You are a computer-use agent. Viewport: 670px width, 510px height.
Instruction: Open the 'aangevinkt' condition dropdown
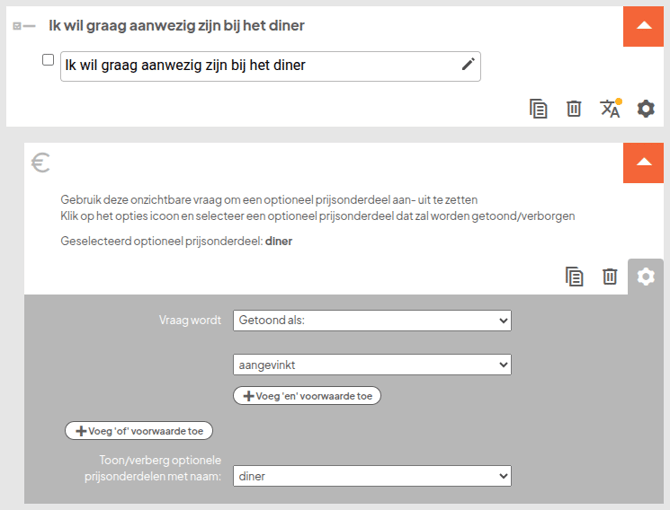[371, 365]
